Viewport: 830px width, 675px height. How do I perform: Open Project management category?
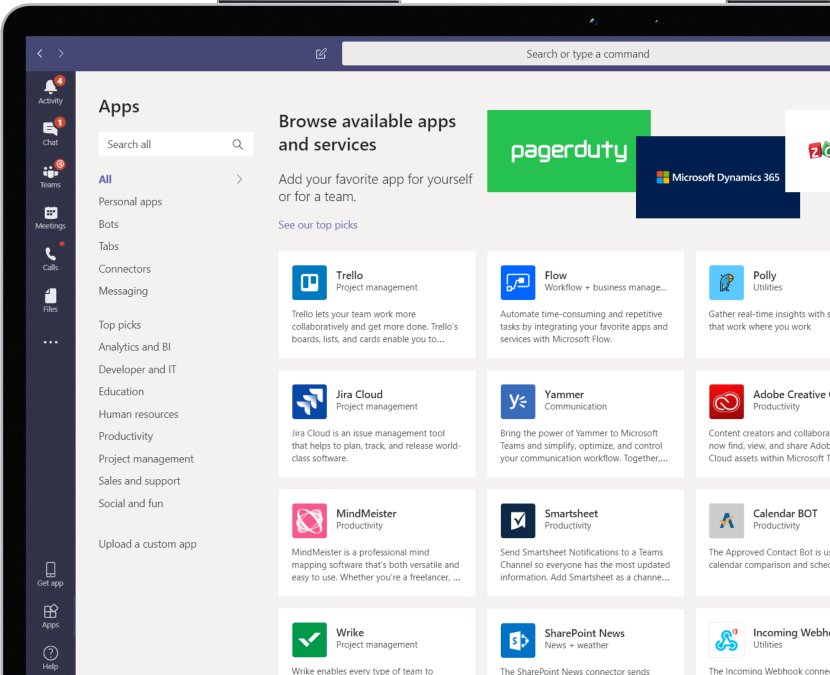pyautogui.click(x=146, y=459)
